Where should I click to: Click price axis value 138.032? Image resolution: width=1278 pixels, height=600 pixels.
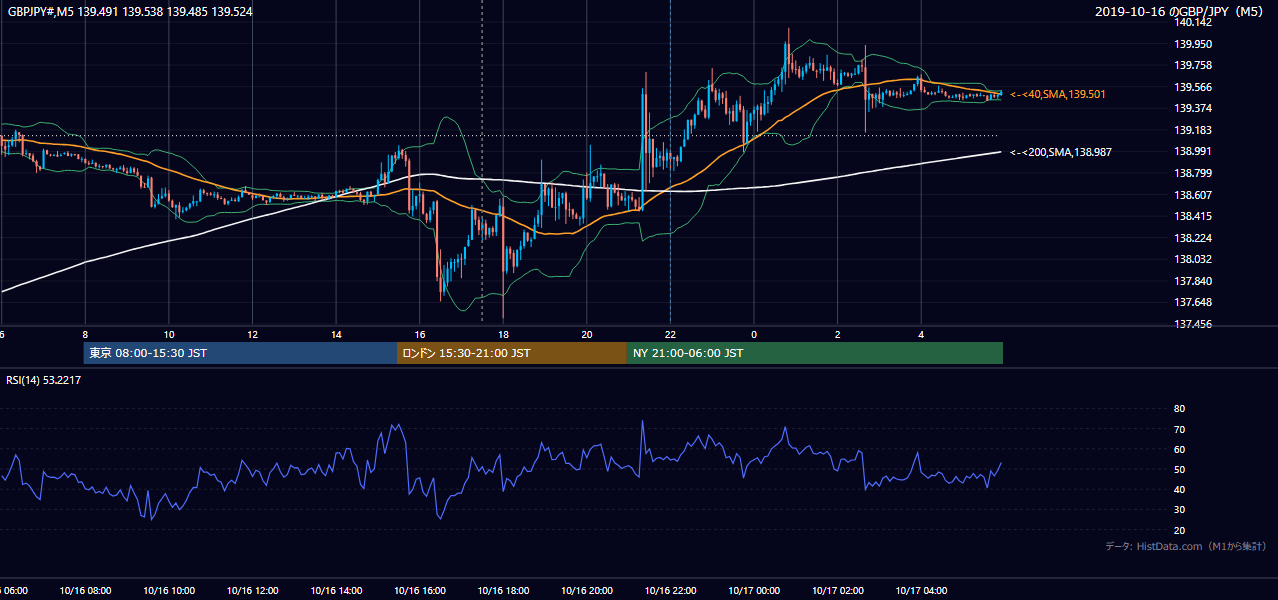coord(1195,259)
